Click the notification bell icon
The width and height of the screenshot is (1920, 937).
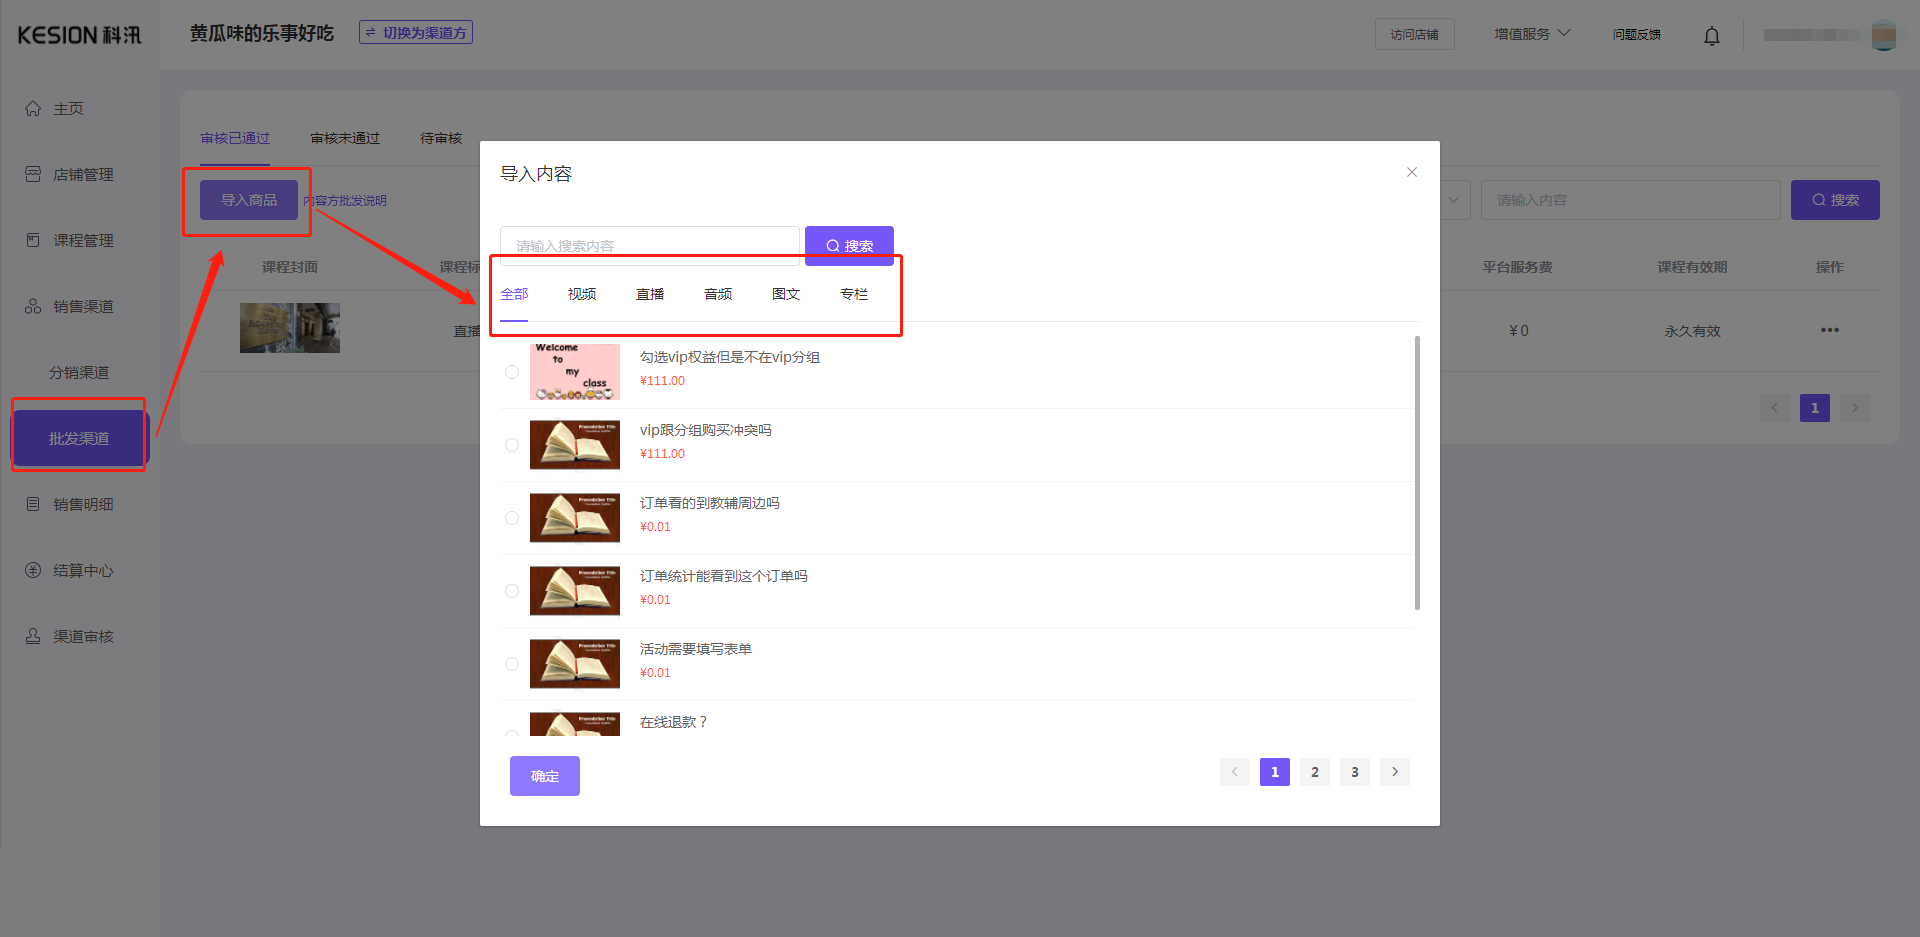click(x=1711, y=35)
